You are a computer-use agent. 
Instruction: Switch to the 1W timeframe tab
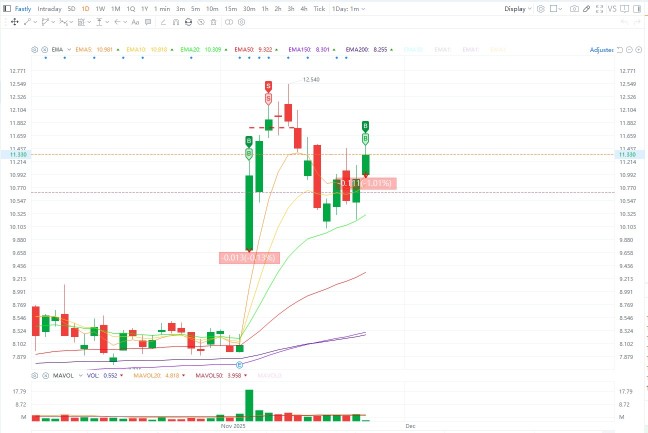(100, 9)
